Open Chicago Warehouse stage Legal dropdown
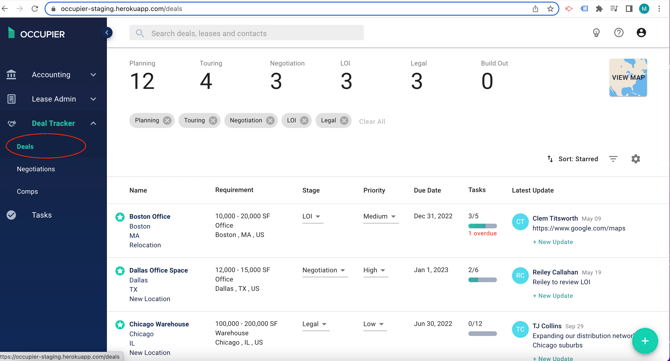Image resolution: width=670 pixels, height=361 pixels. tap(315, 324)
